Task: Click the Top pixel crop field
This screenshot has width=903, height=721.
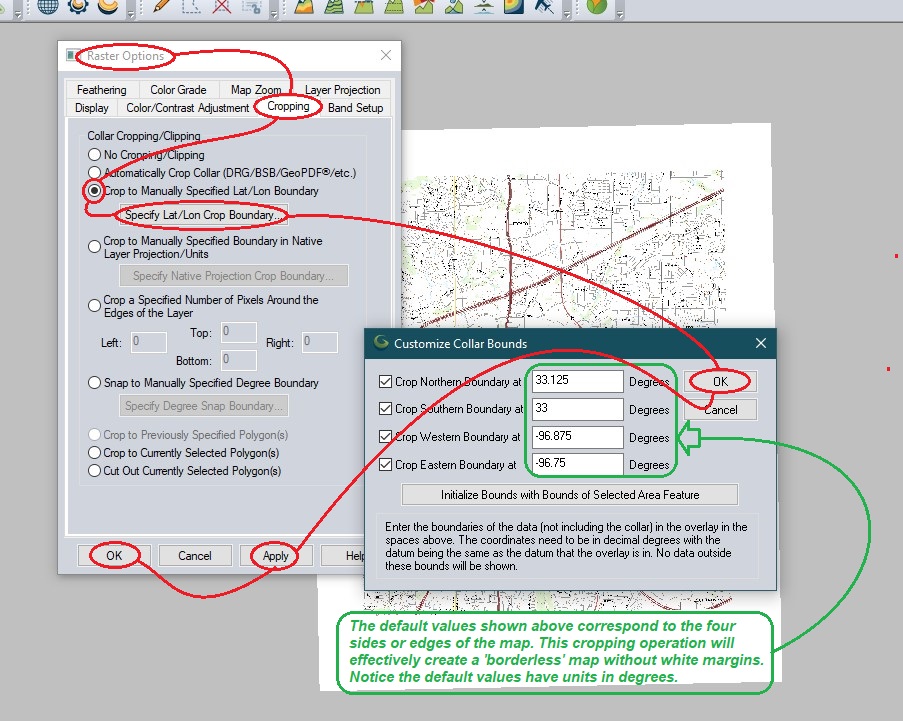Action: pyautogui.click(x=238, y=333)
